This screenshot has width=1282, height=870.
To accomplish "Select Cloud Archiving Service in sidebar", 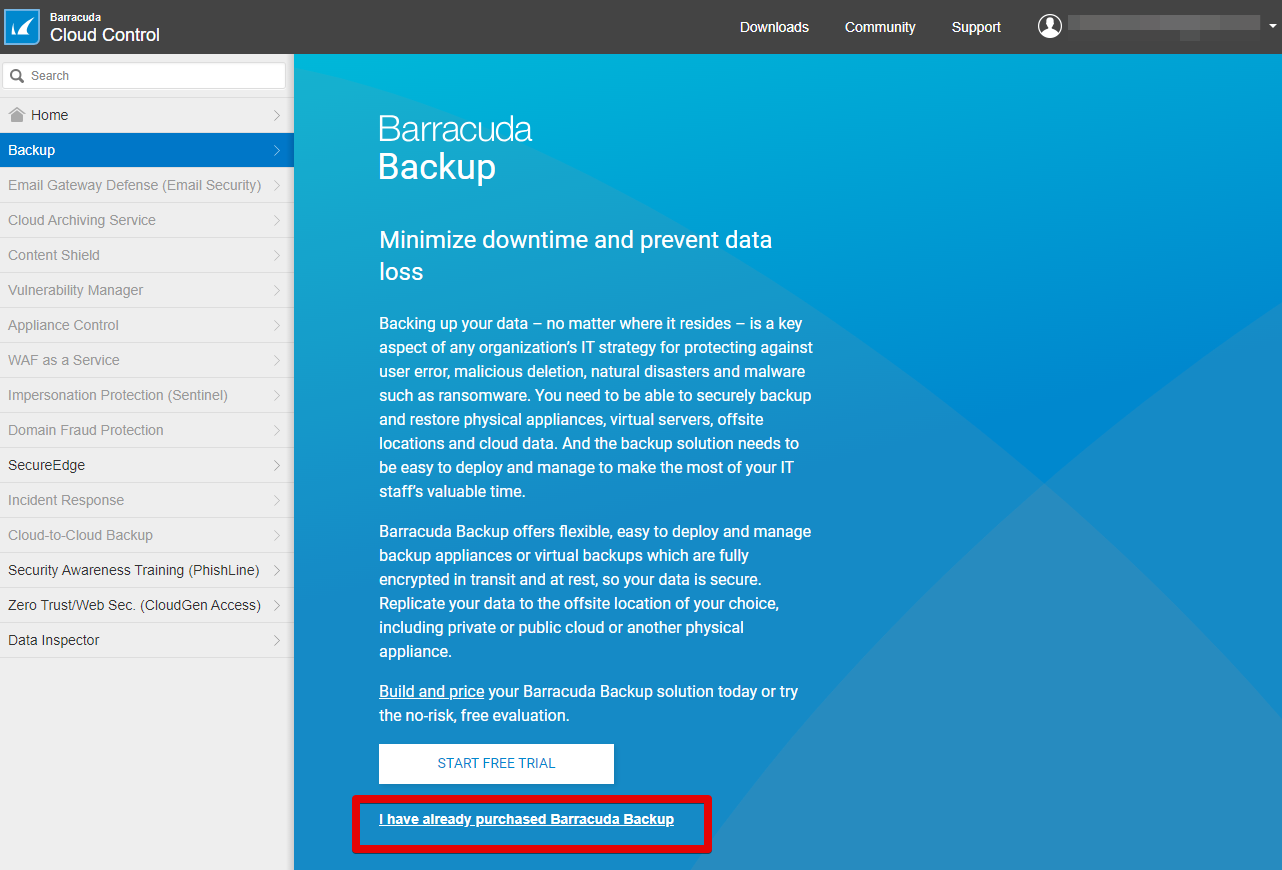I will click(147, 220).
